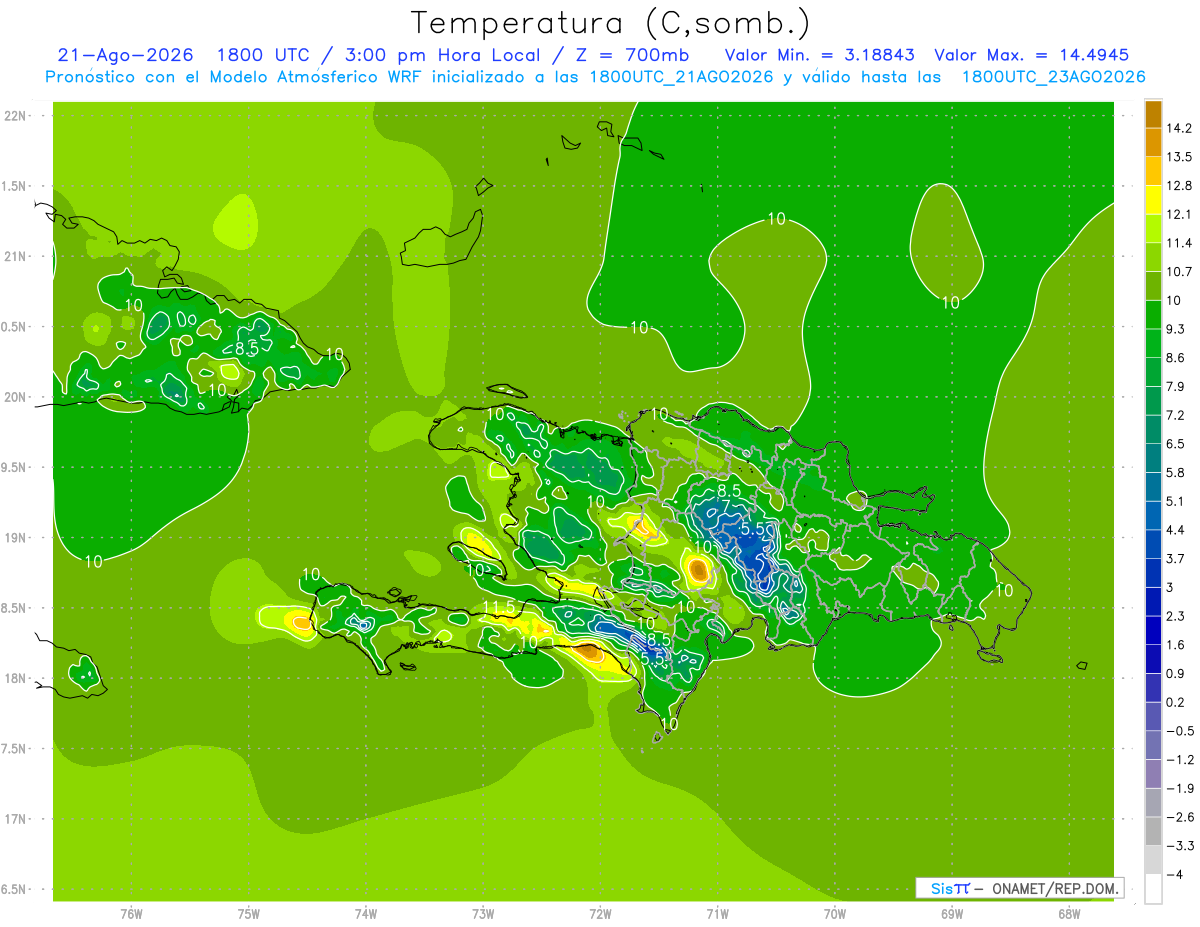Click the '3.7' legend value
The width and height of the screenshot is (1200, 927).
[1175, 559]
